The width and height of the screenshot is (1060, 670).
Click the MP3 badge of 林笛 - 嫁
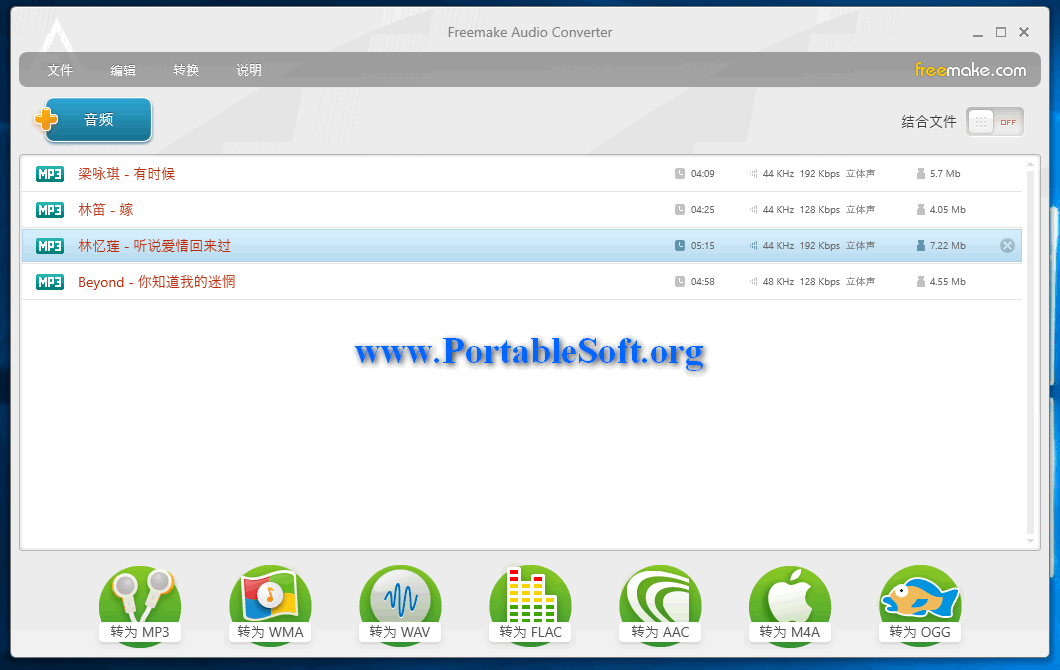pos(50,210)
